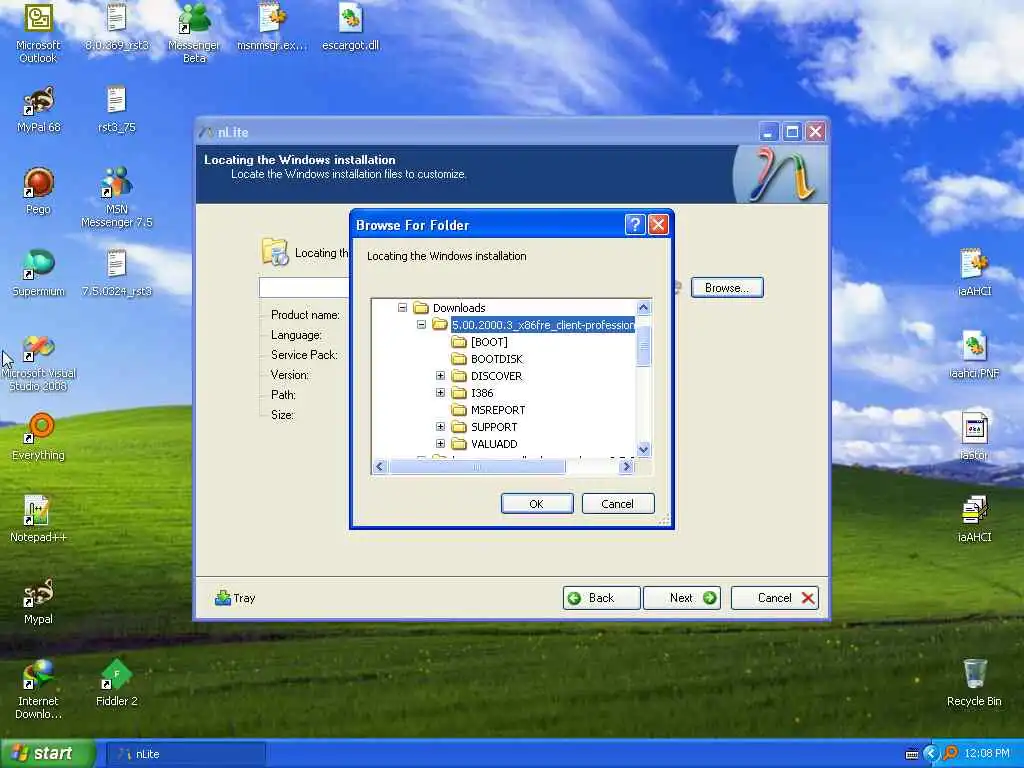Click folder tree scroll up arrow
This screenshot has height=768, width=1024.
click(643, 307)
